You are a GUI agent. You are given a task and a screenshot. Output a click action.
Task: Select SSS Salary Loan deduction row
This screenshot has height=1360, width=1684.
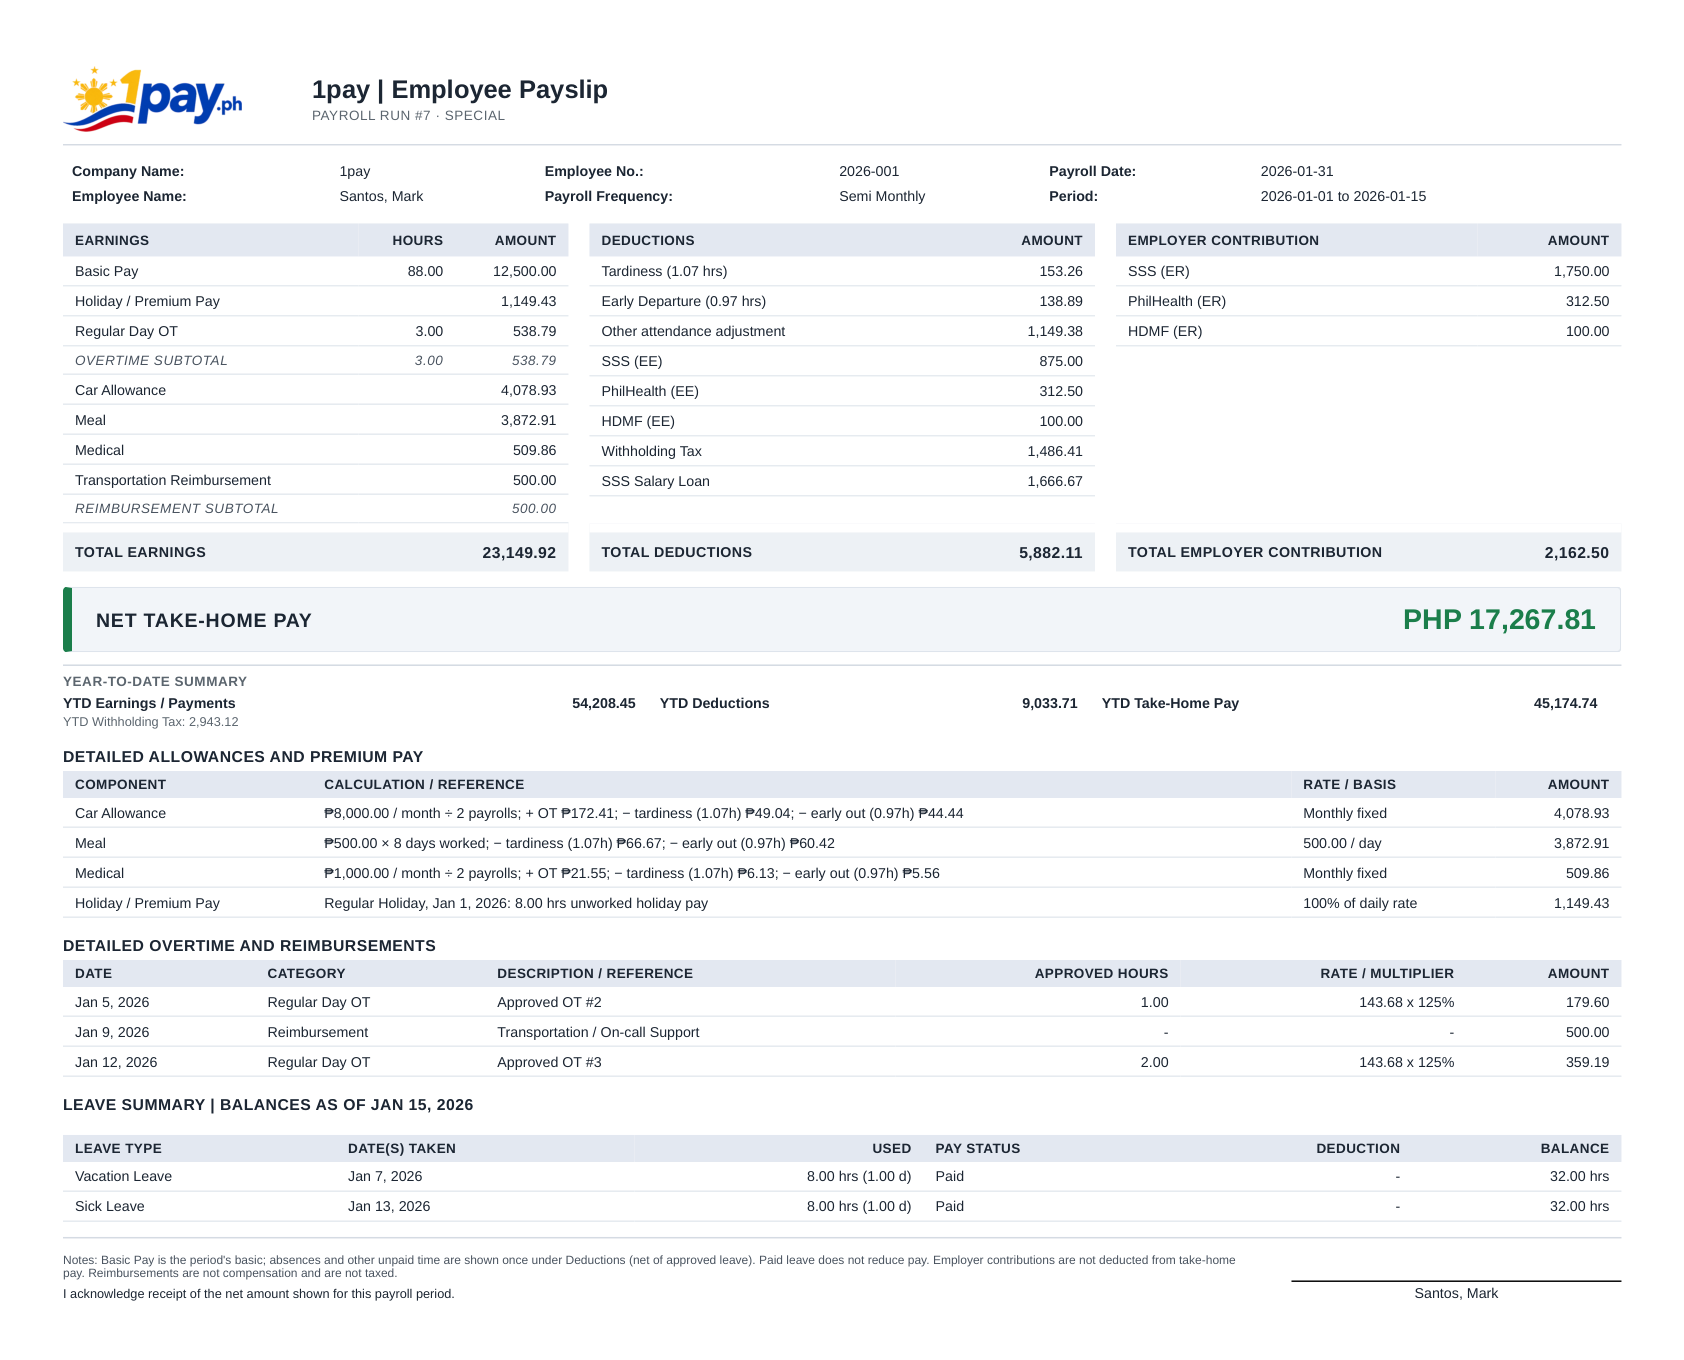[842, 481]
